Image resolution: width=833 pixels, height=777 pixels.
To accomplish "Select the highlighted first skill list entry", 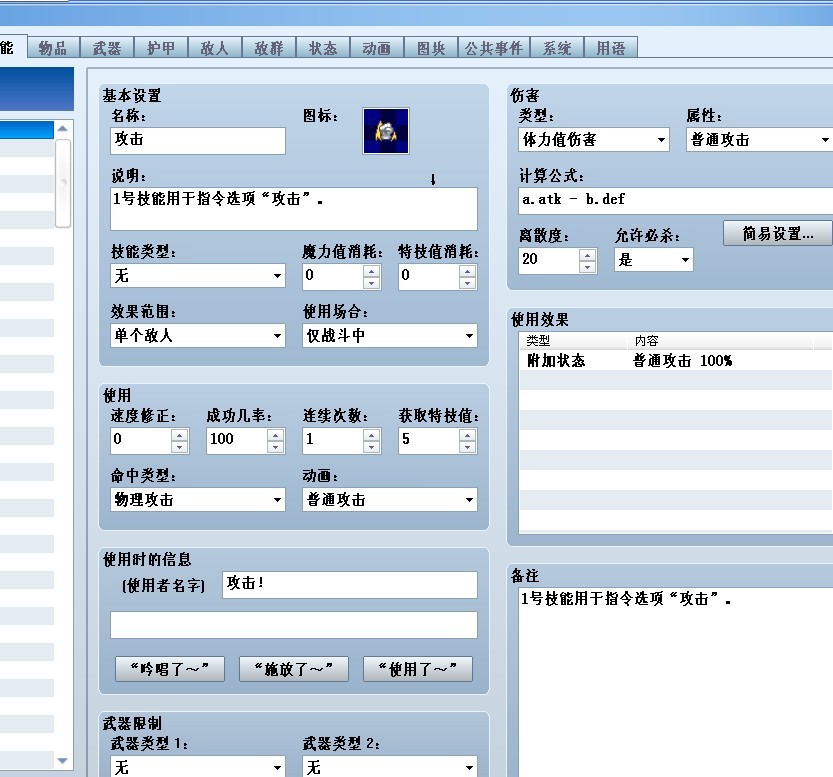I will pyautogui.click(x=27, y=130).
